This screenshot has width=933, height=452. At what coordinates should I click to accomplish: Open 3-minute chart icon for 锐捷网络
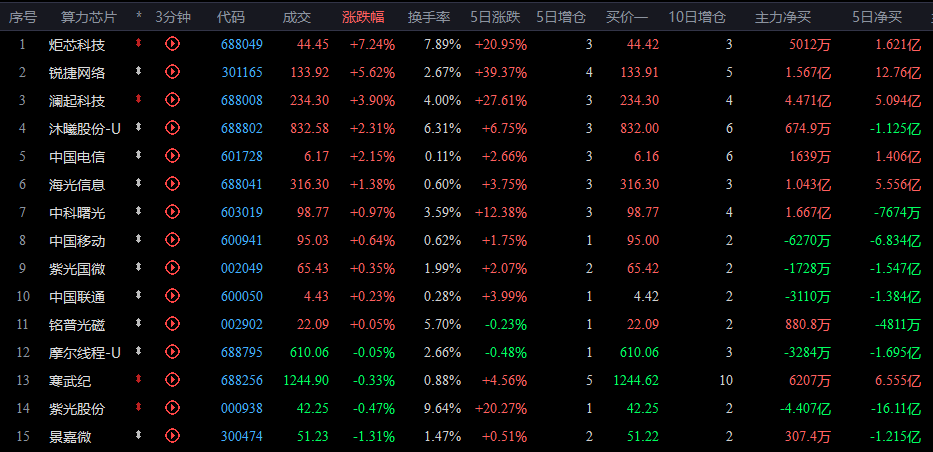pos(173,71)
